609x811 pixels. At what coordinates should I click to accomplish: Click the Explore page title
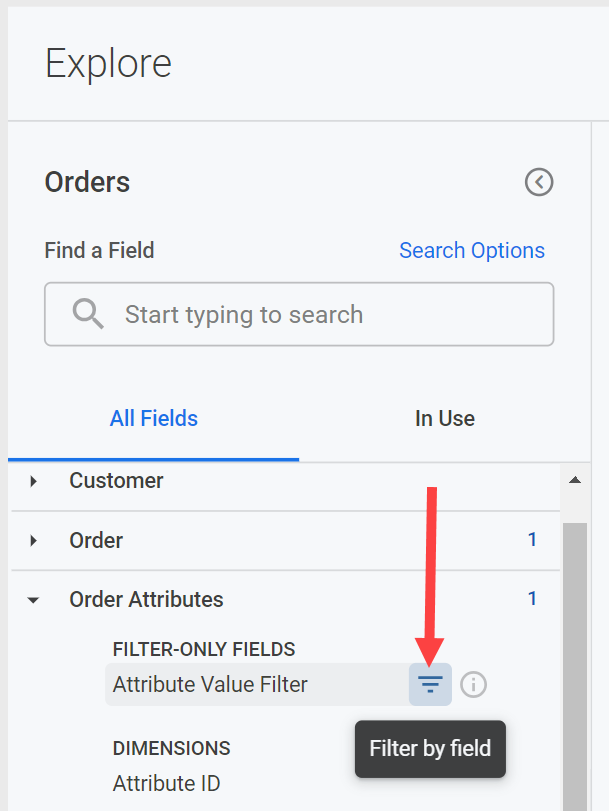[x=107, y=63]
